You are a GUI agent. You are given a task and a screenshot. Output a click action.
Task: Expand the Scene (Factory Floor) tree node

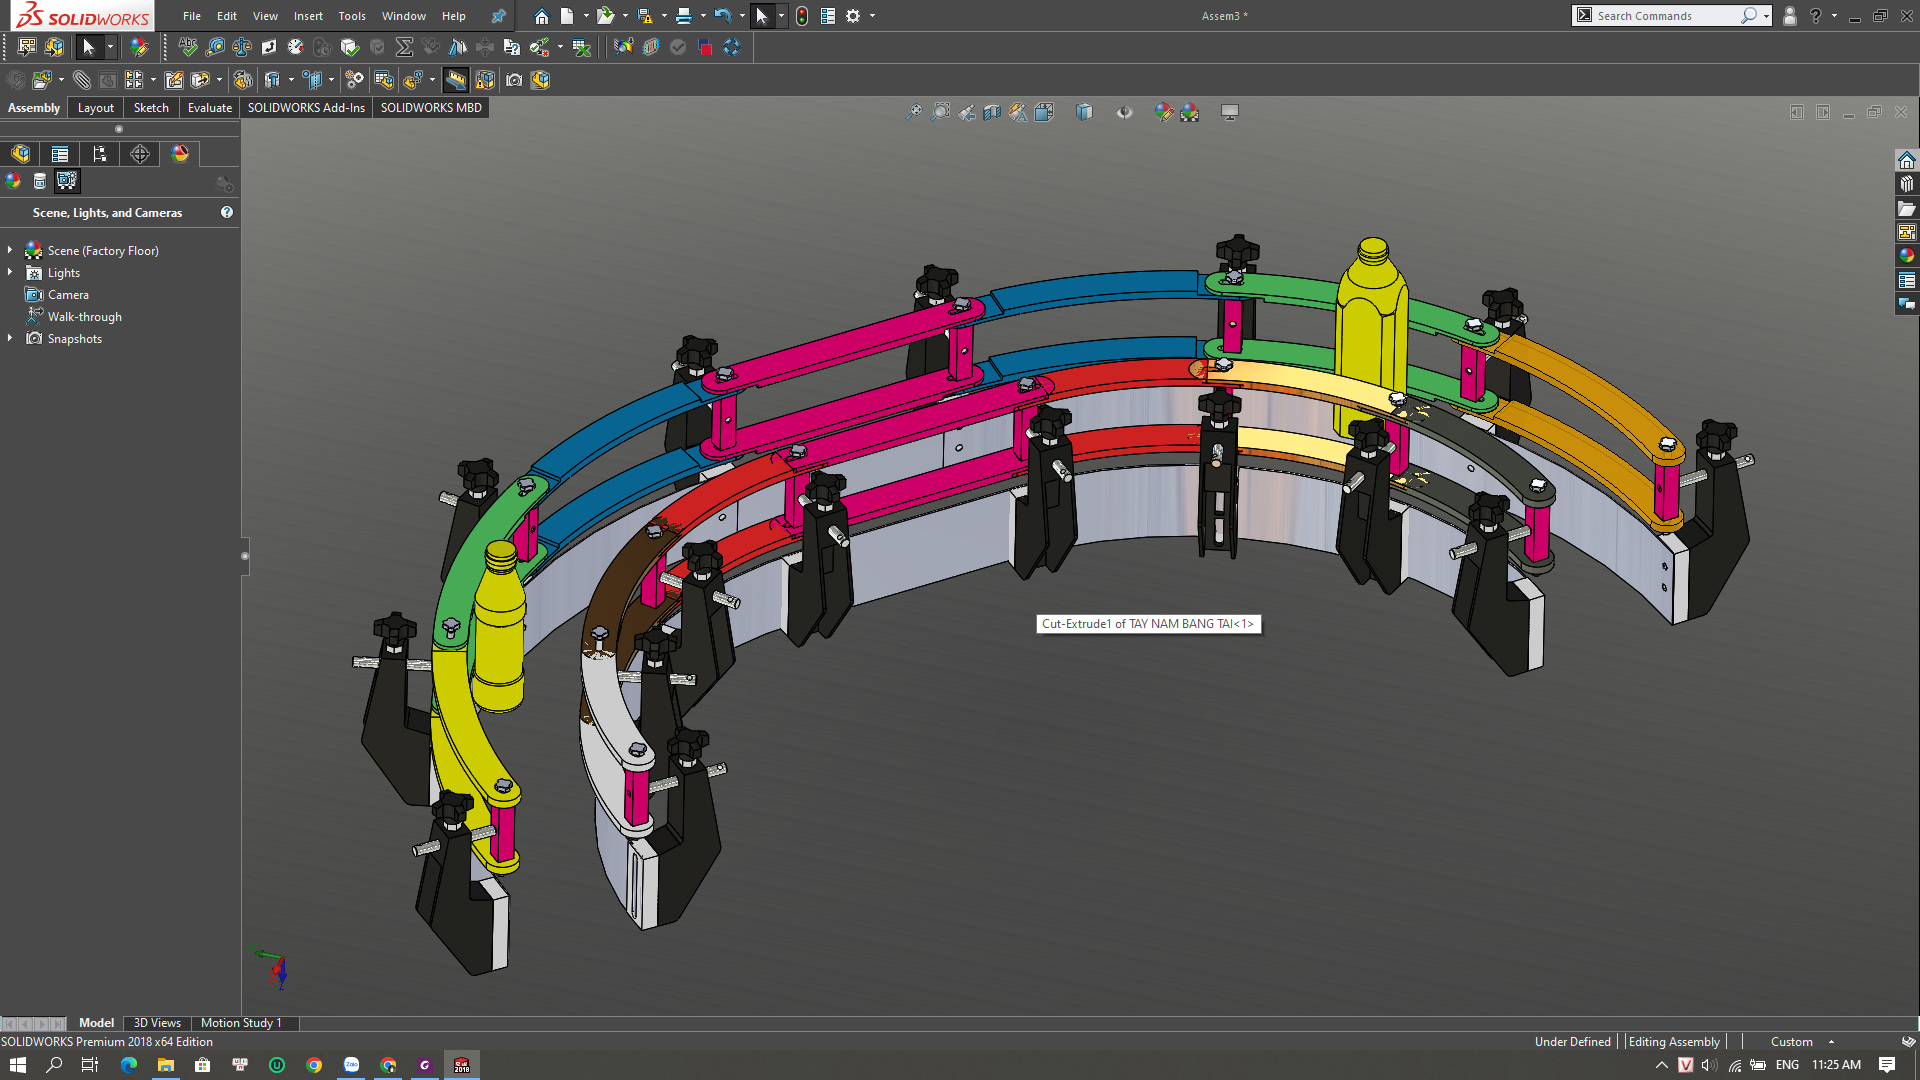(x=10, y=250)
